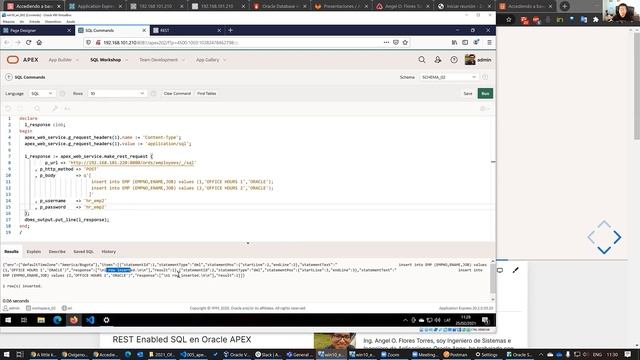The width and height of the screenshot is (640, 360).
Task: Click the Windows Start button in VM taskbar
Action: coord(8,320)
